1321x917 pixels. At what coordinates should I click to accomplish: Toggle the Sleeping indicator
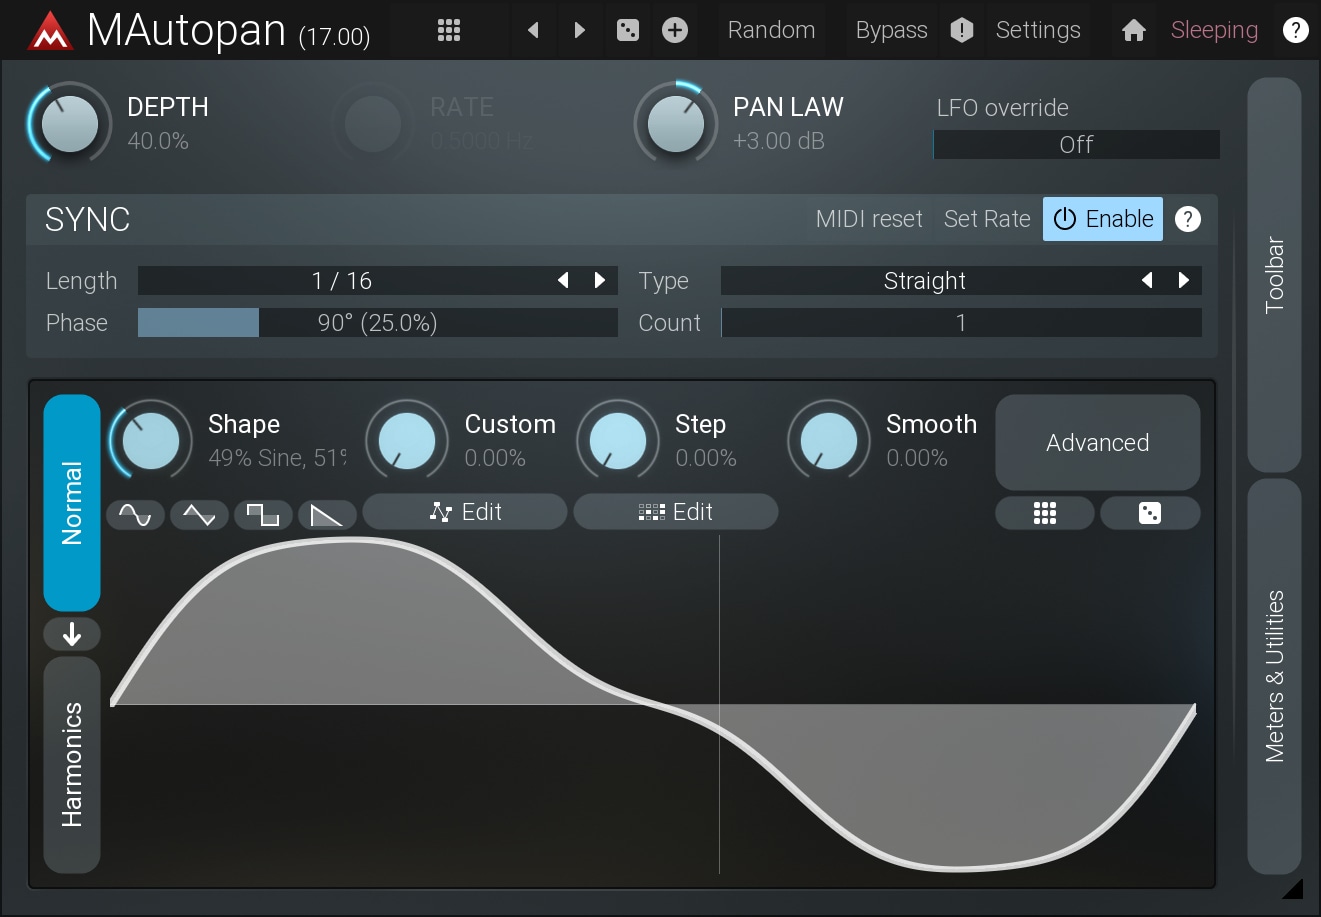[1214, 30]
